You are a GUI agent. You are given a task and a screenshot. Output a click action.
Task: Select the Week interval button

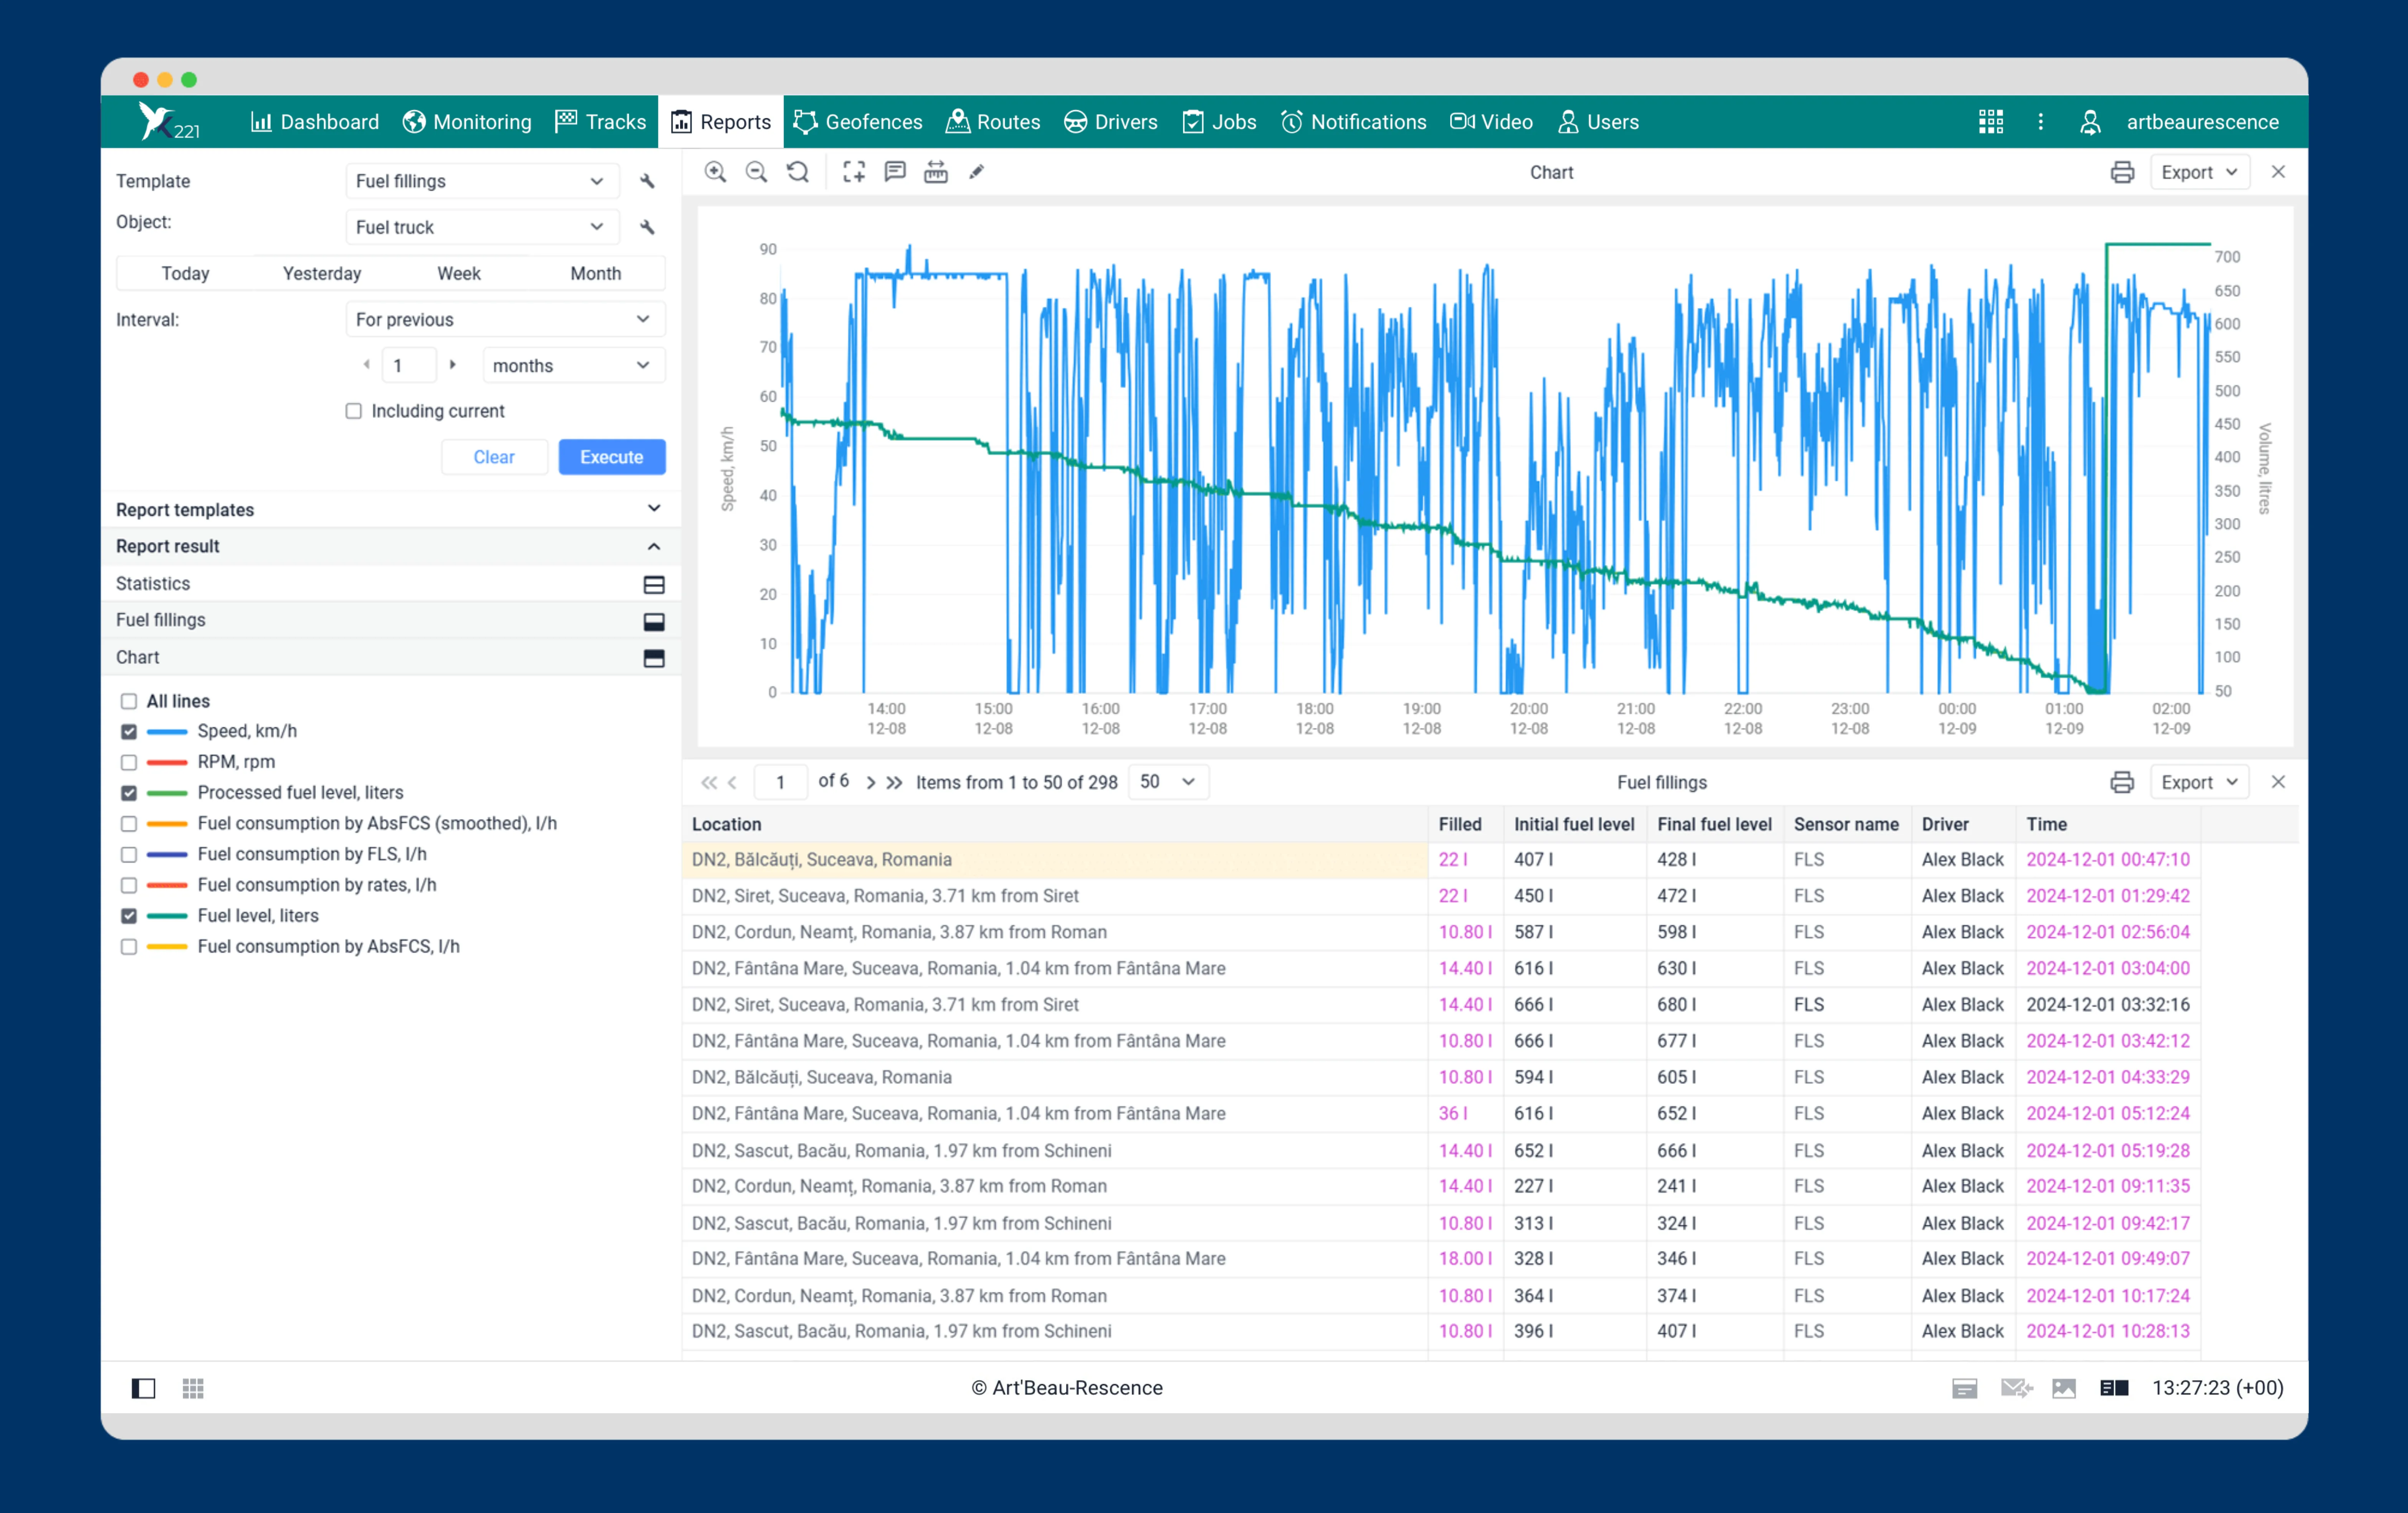(459, 274)
